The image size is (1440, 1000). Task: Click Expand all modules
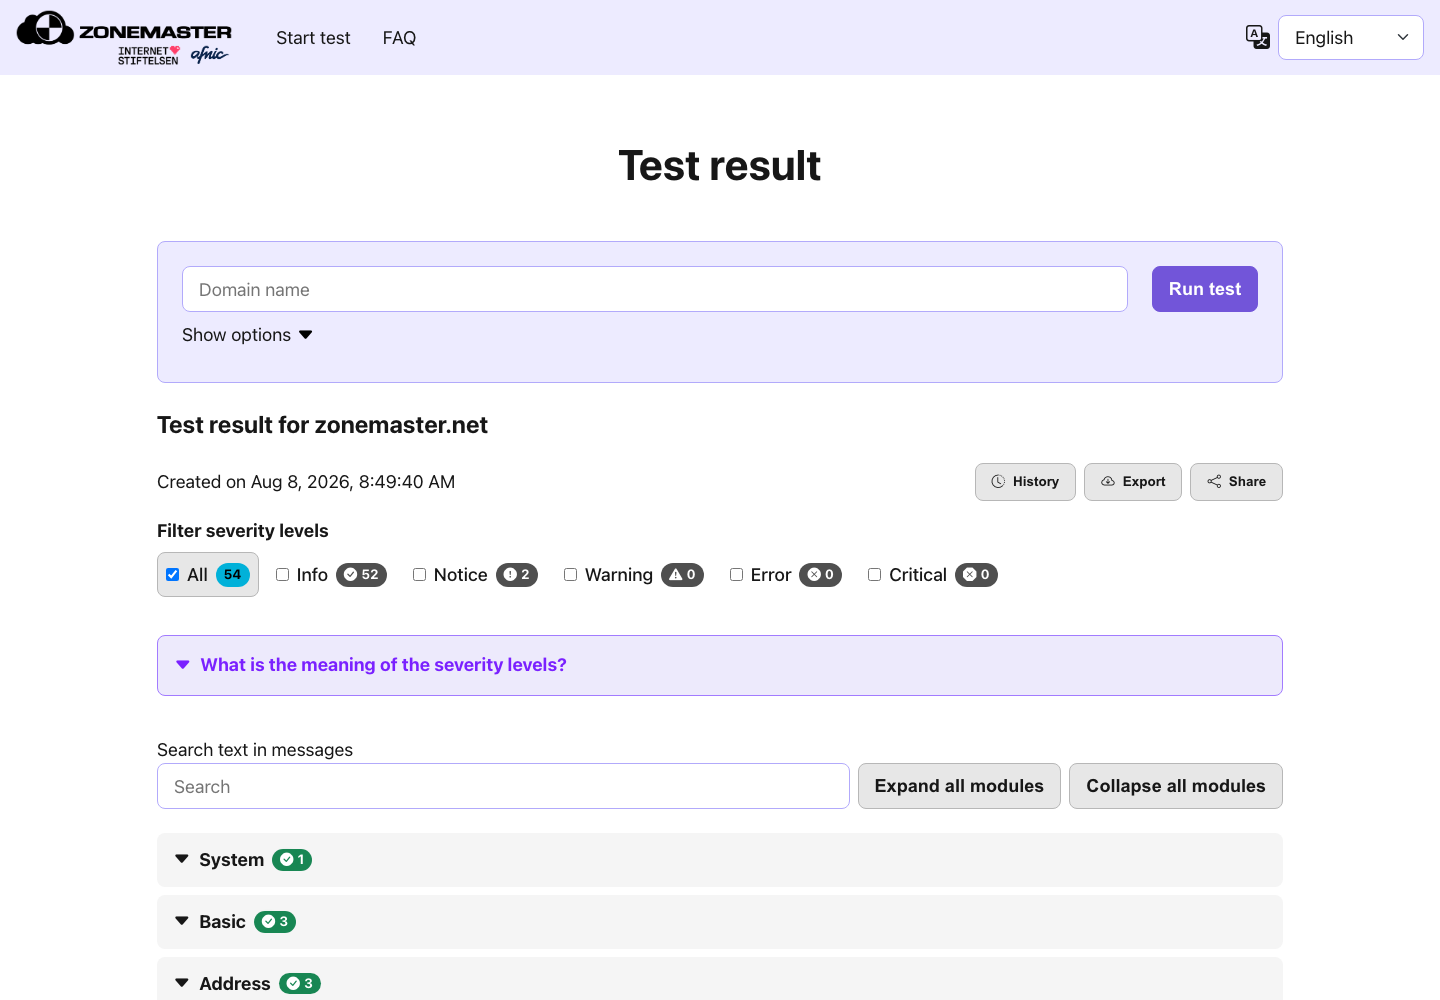[x=959, y=786]
